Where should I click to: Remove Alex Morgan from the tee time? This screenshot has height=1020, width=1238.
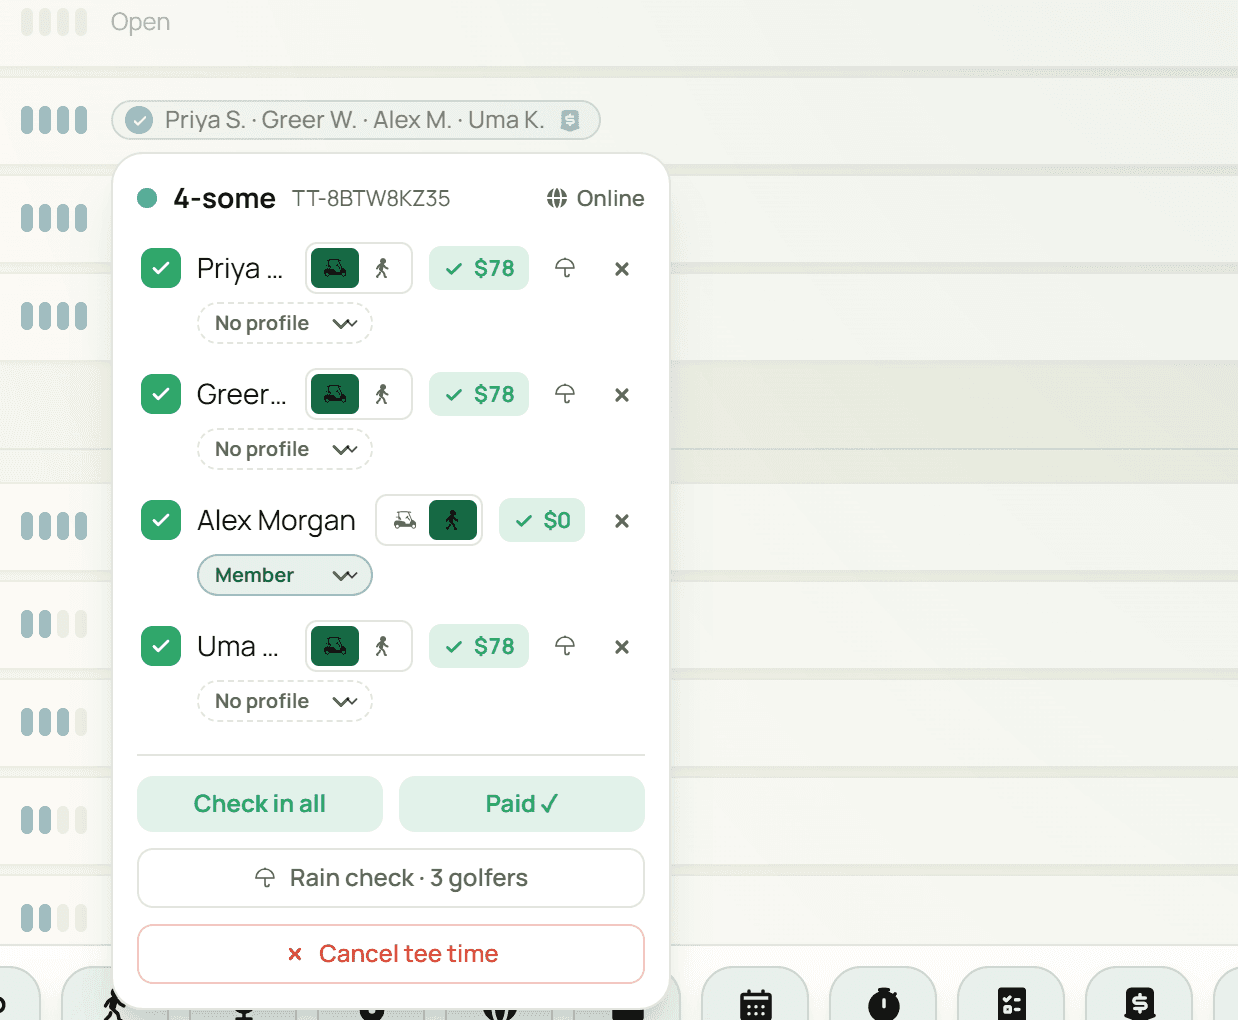click(x=622, y=520)
